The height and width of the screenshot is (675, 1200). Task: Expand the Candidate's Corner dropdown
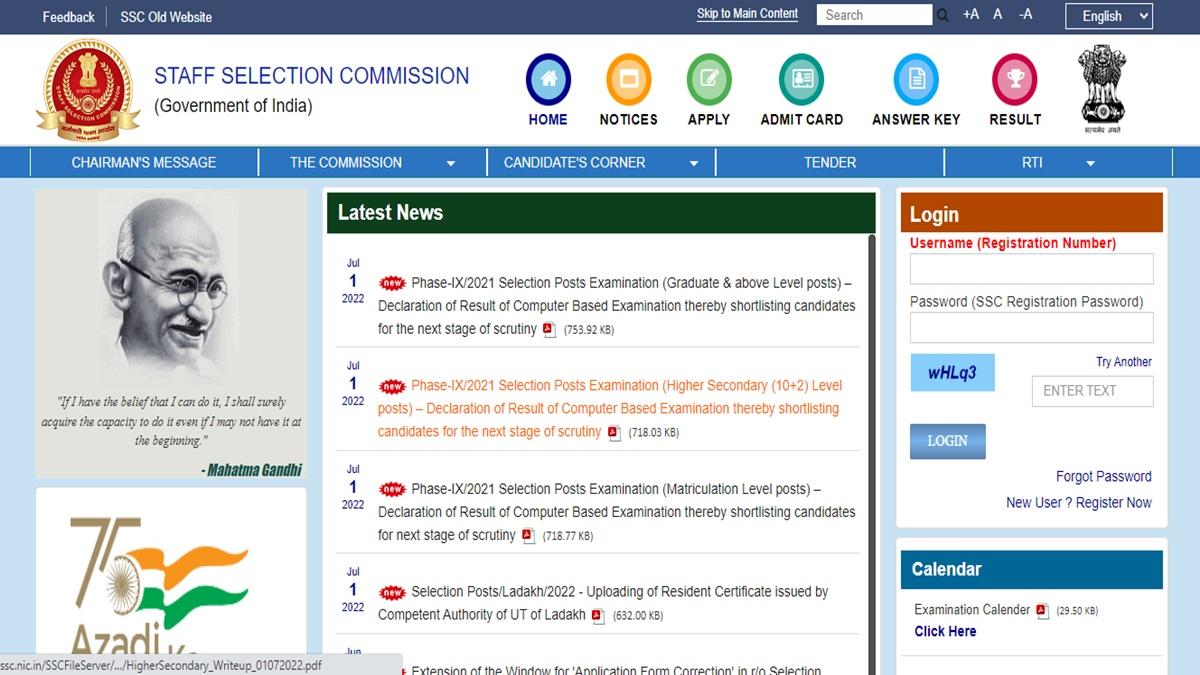(x=598, y=162)
